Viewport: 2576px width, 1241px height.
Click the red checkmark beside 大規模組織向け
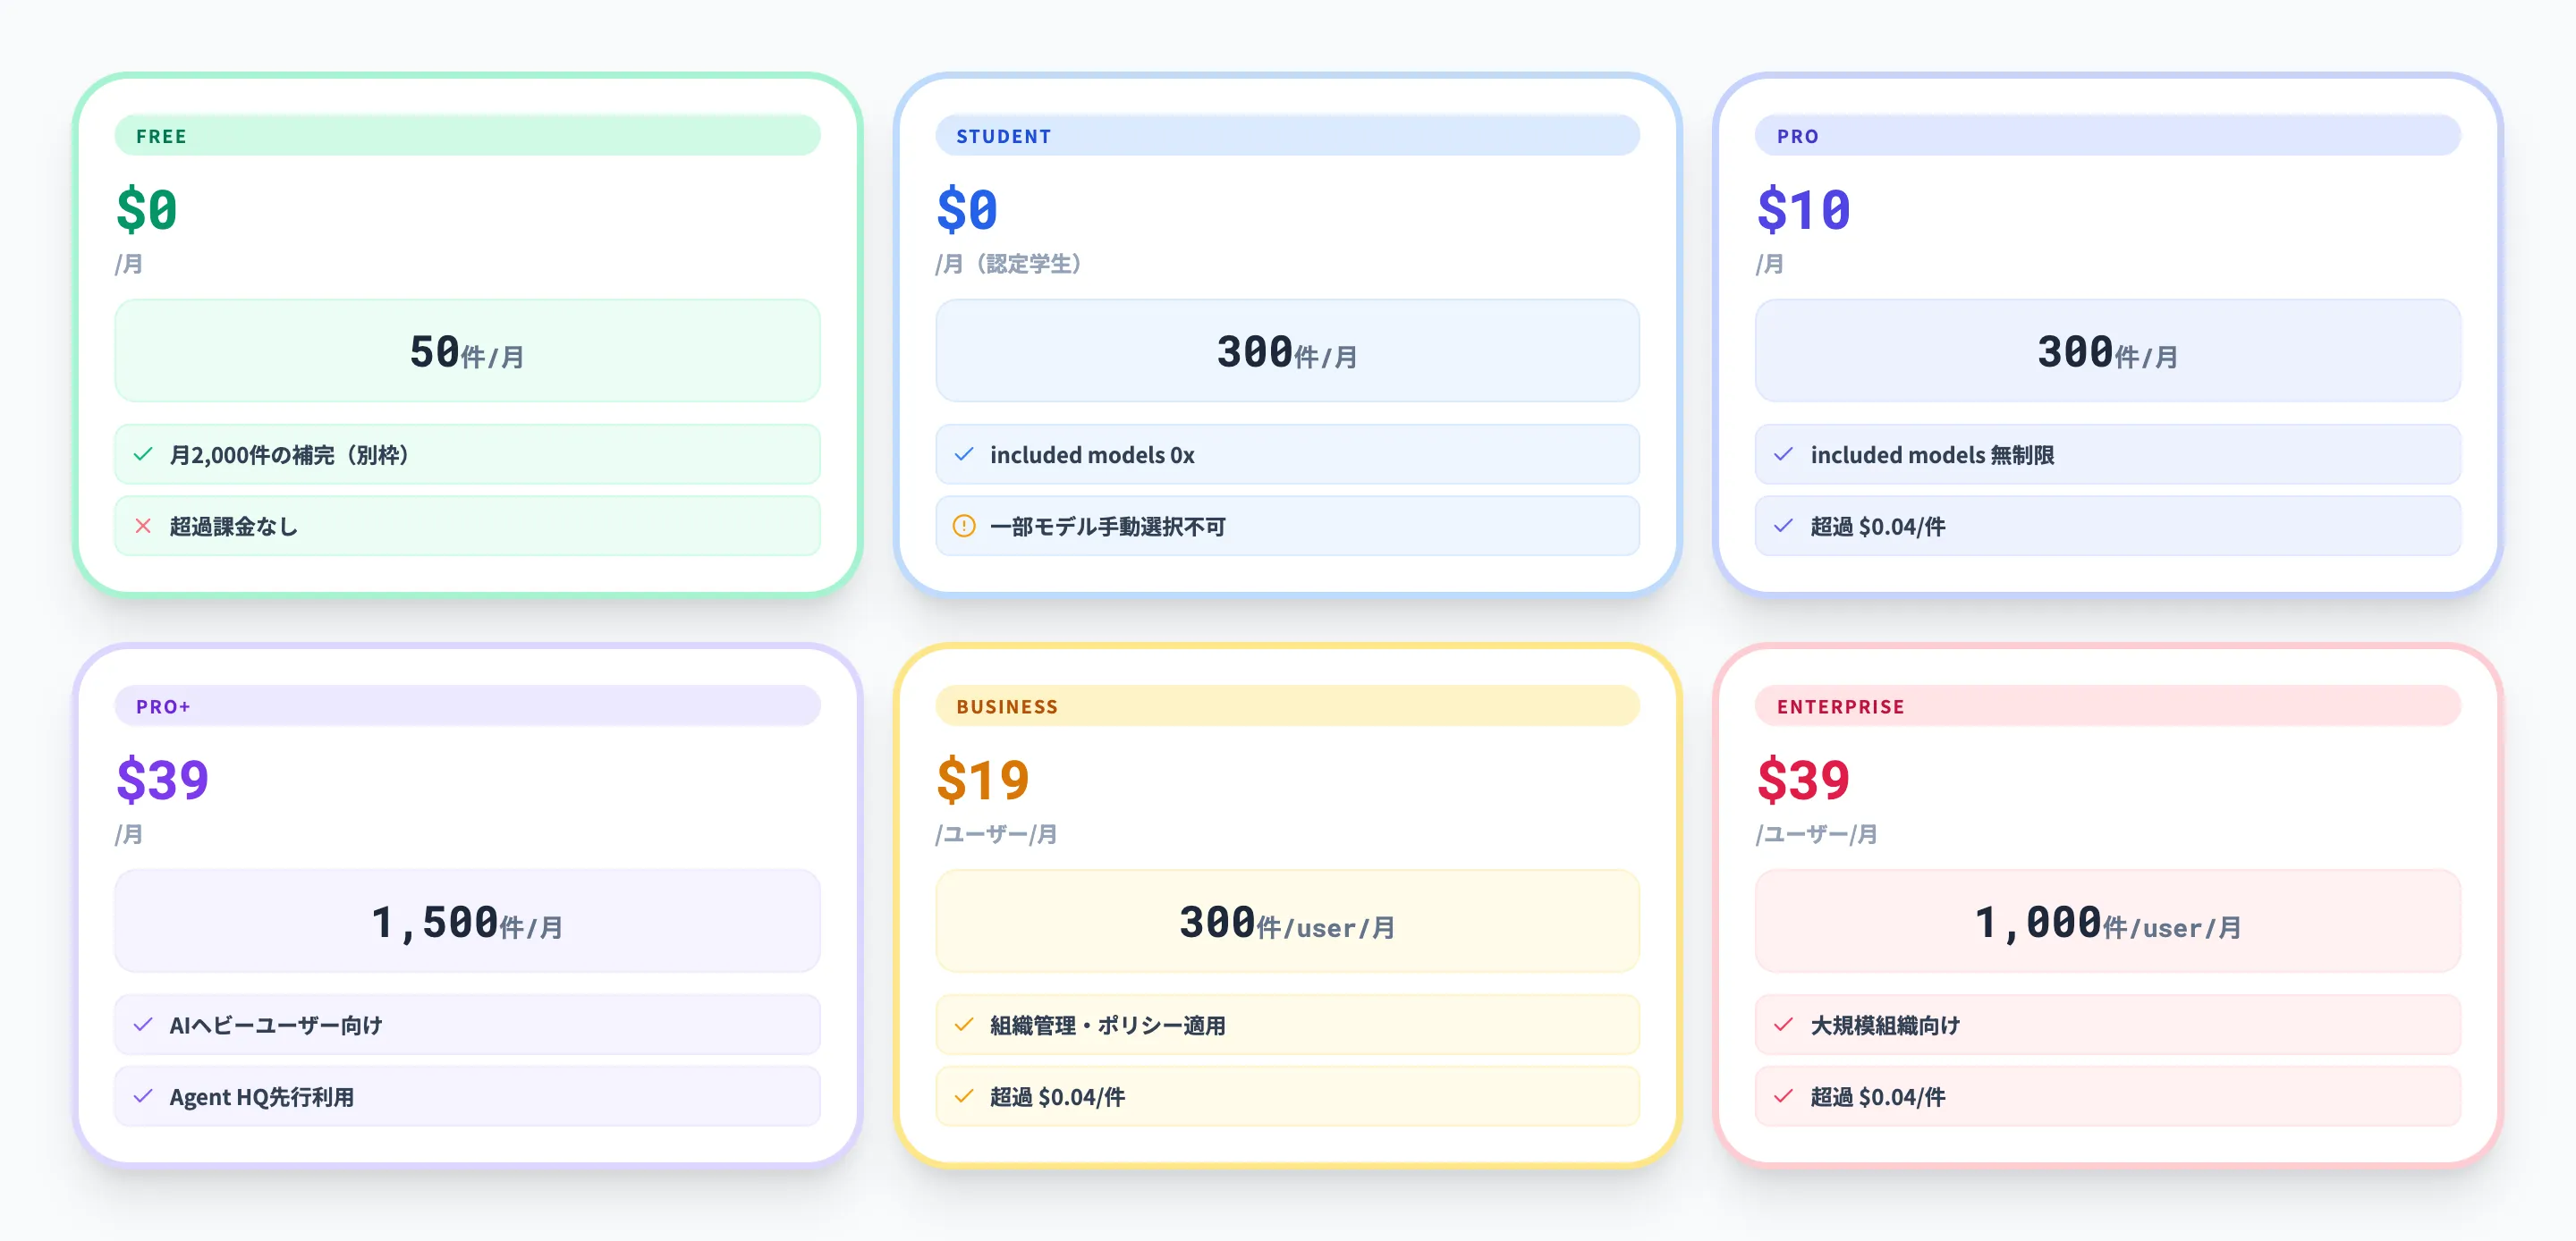click(x=1783, y=1024)
